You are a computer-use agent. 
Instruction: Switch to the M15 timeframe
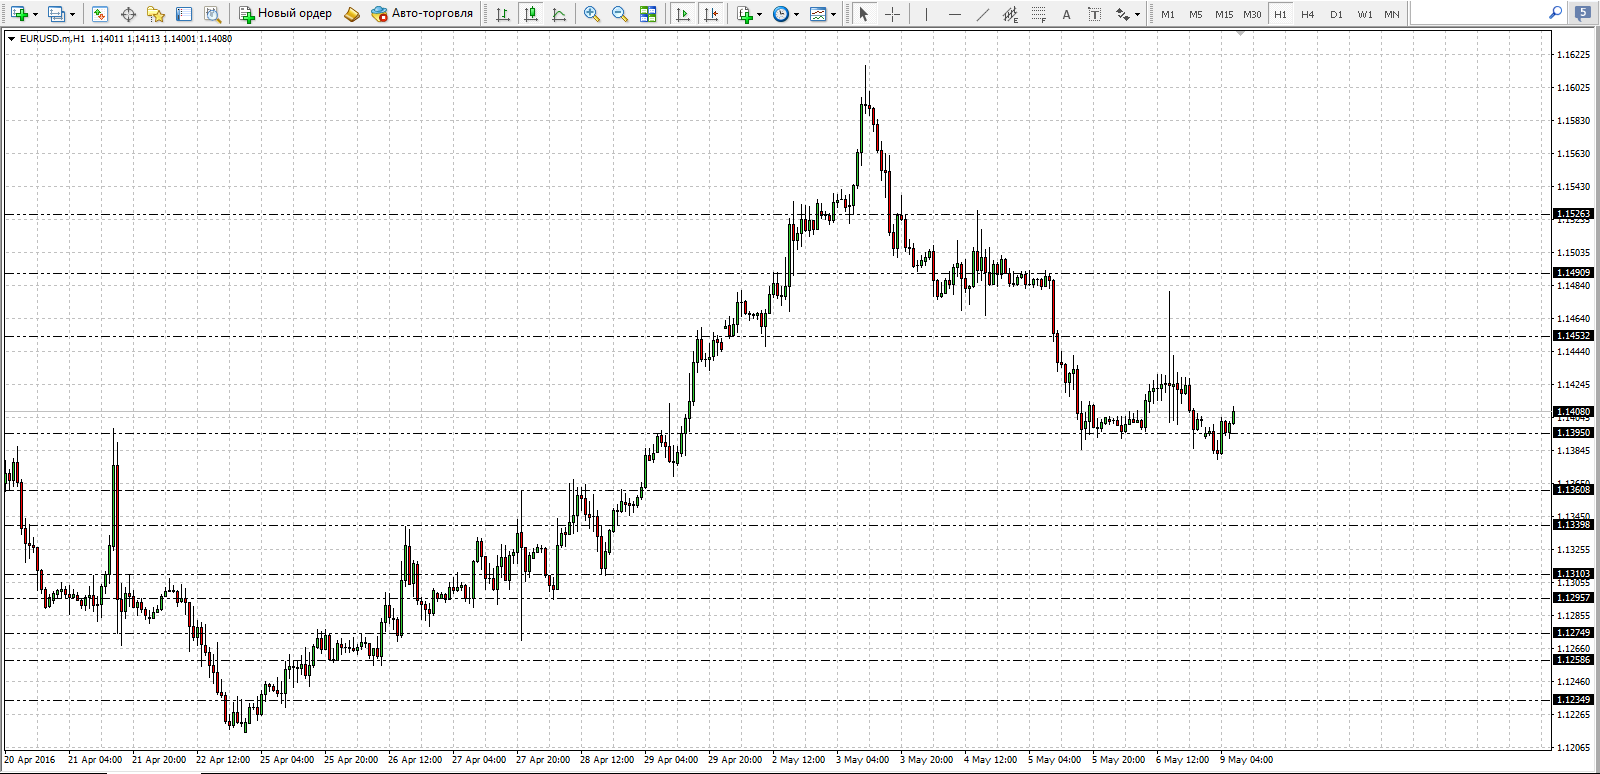point(1224,14)
